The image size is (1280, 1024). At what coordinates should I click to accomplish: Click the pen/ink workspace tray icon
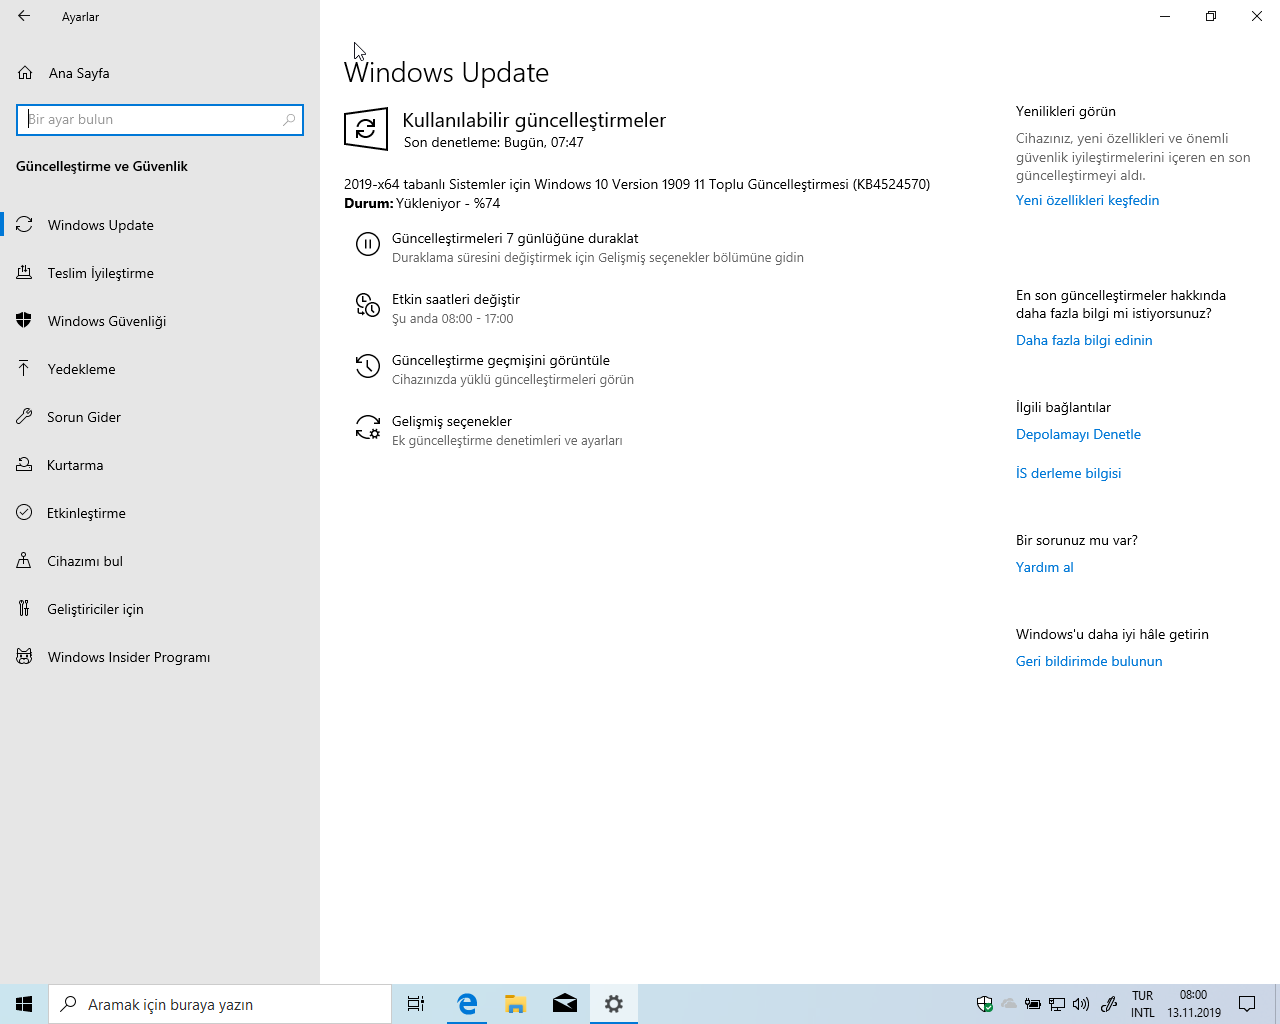tap(1108, 1004)
